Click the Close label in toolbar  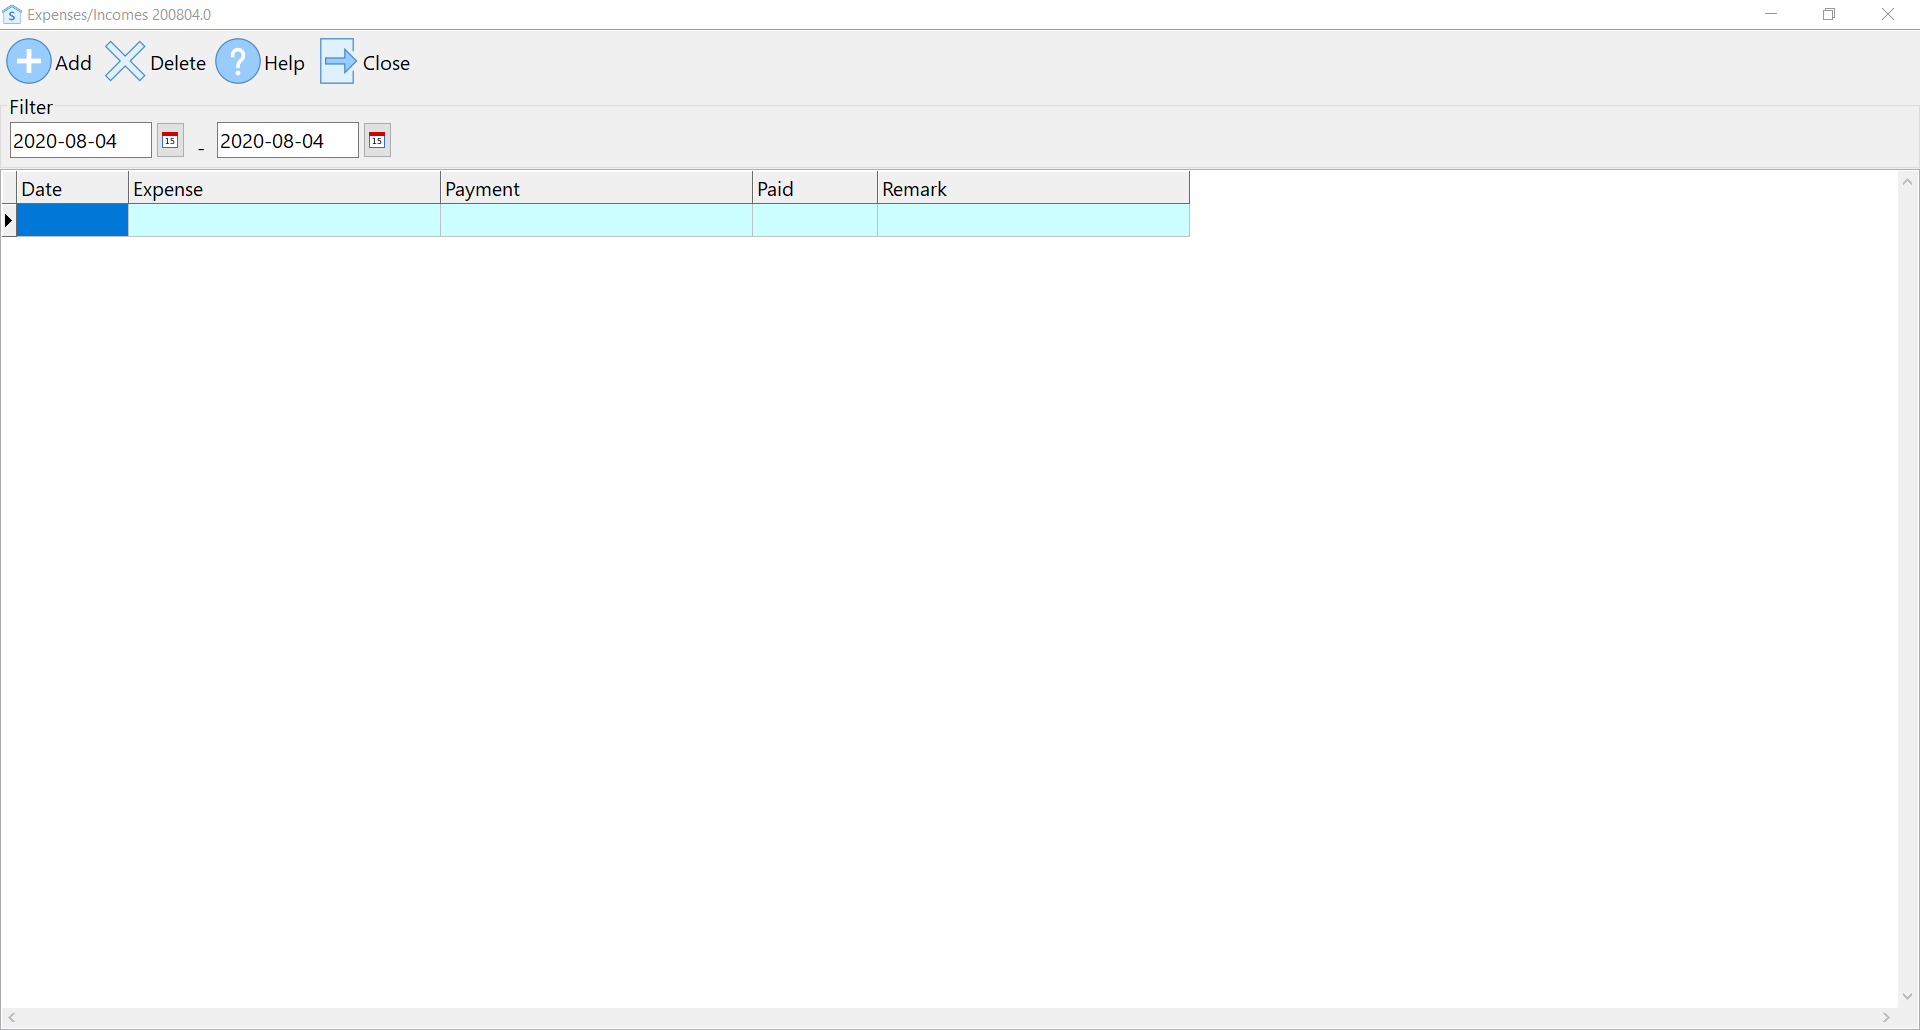pos(386,63)
